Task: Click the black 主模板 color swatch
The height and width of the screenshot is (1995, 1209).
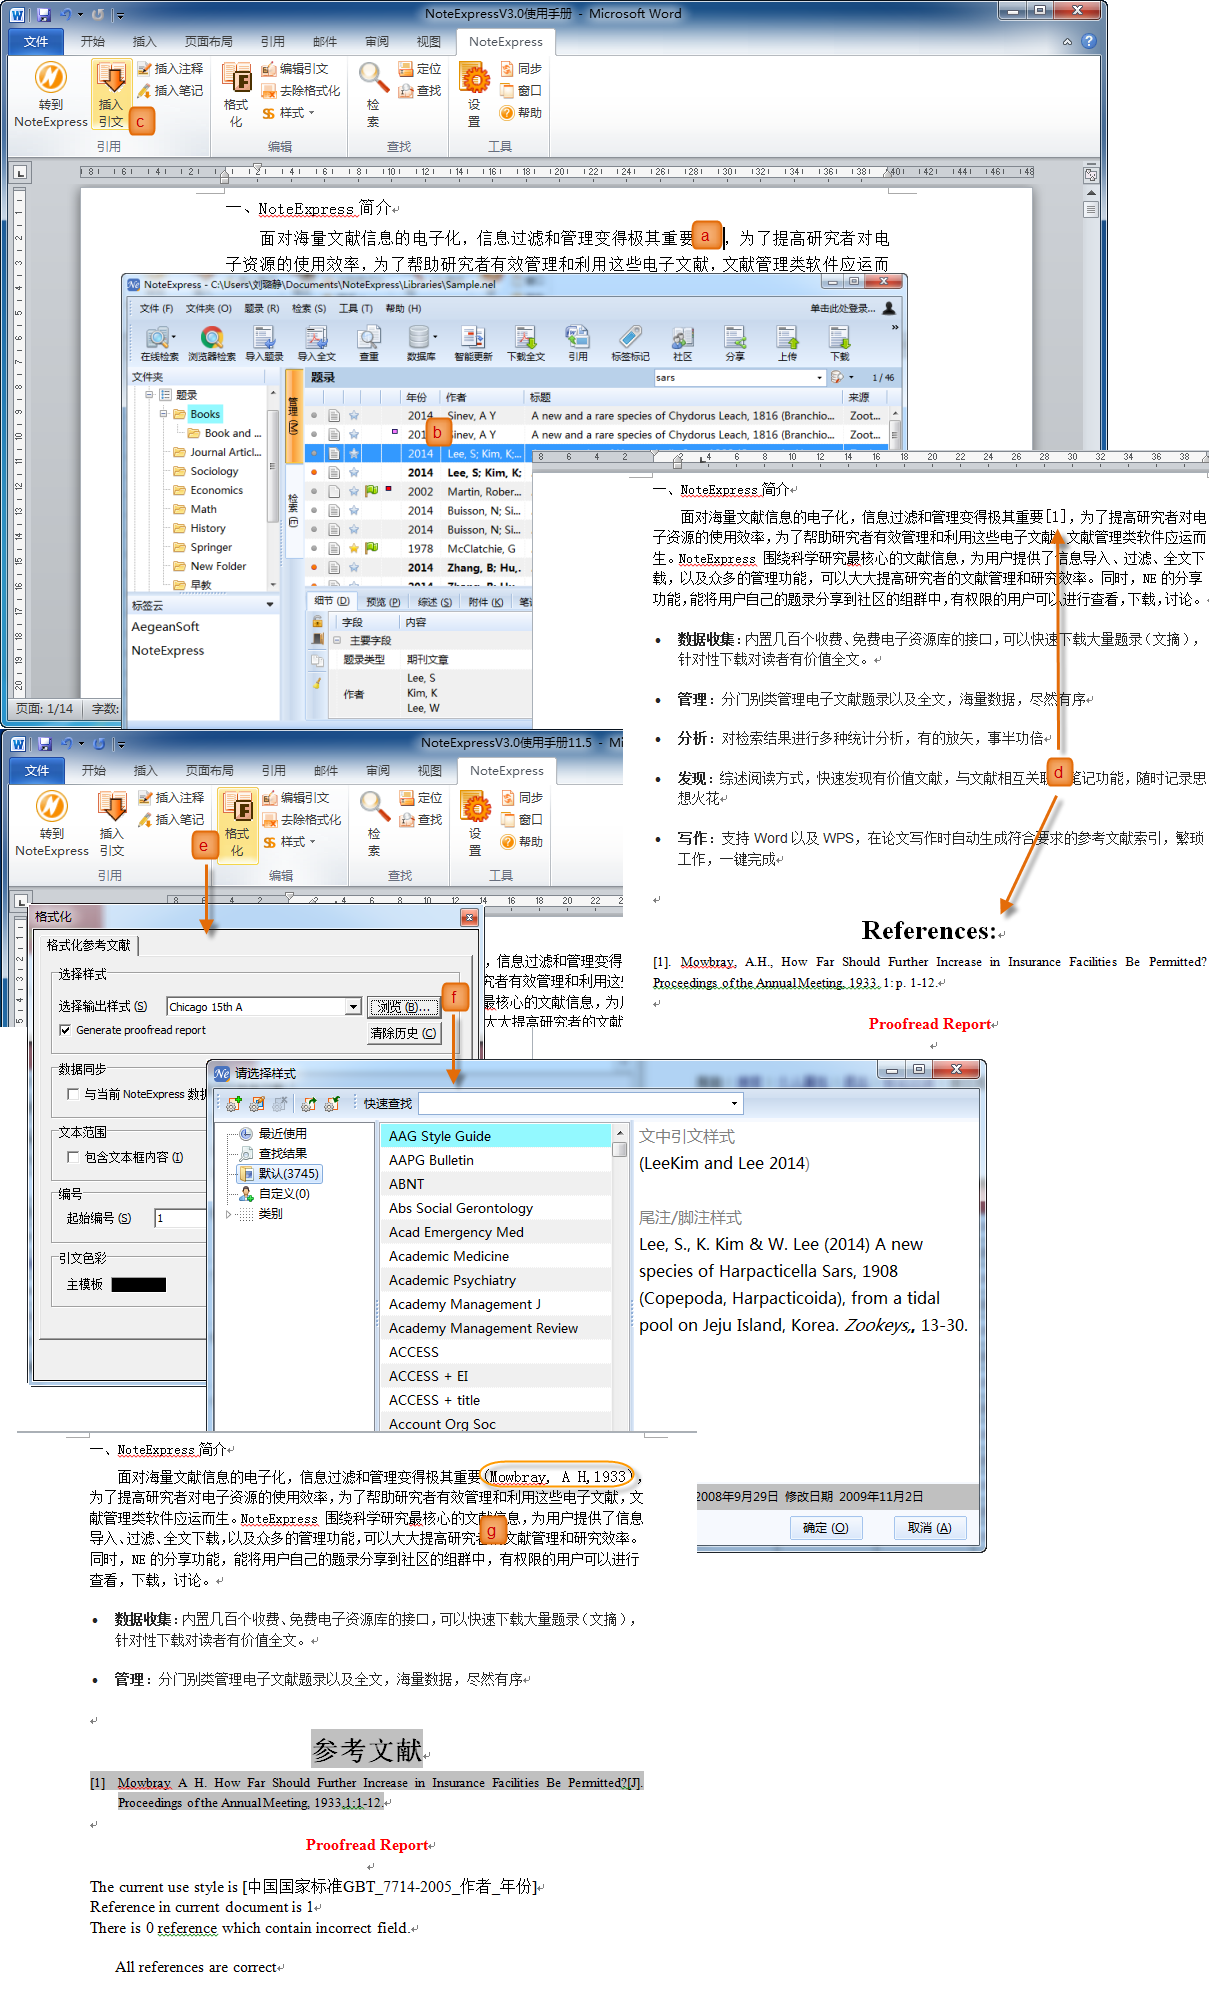Action: click(x=139, y=1285)
